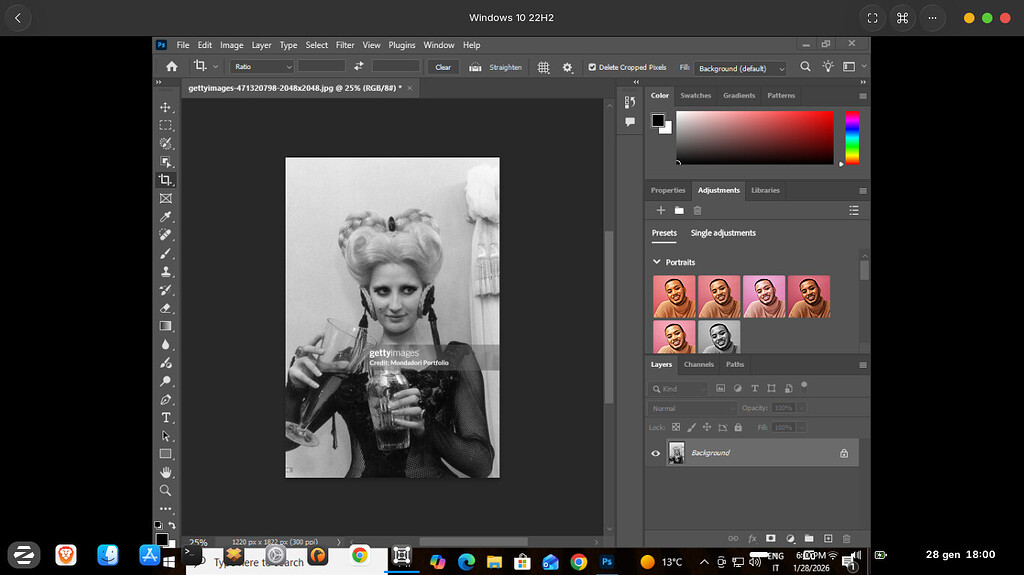
Task: Toggle type layer filter
Action: tap(754, 388)
